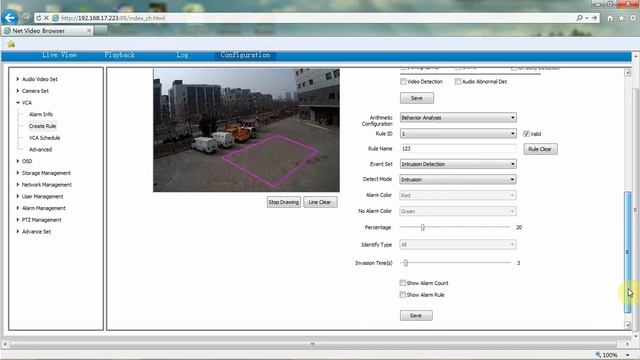Click into the Rule Name field
The height and width of the screenshot is (360, 640).
(458, 149)
